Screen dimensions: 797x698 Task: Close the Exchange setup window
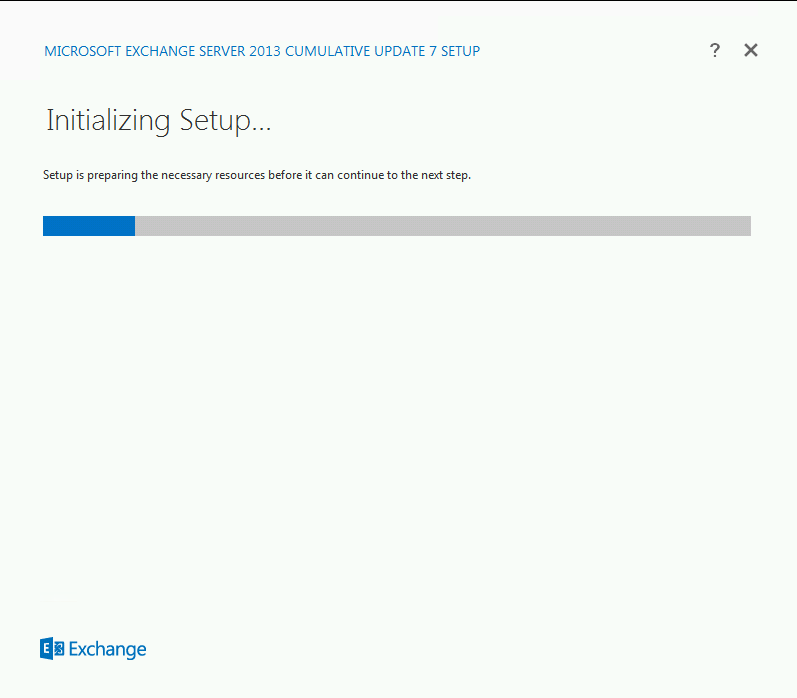click(751, 50)
